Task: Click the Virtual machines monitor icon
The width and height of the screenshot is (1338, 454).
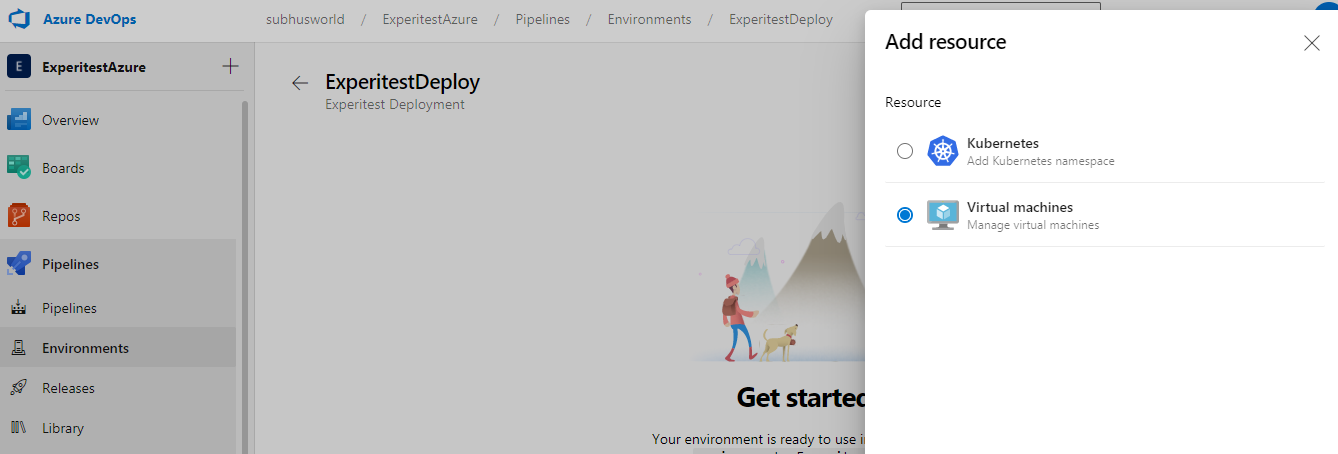Action: click(x=943, y=215)
